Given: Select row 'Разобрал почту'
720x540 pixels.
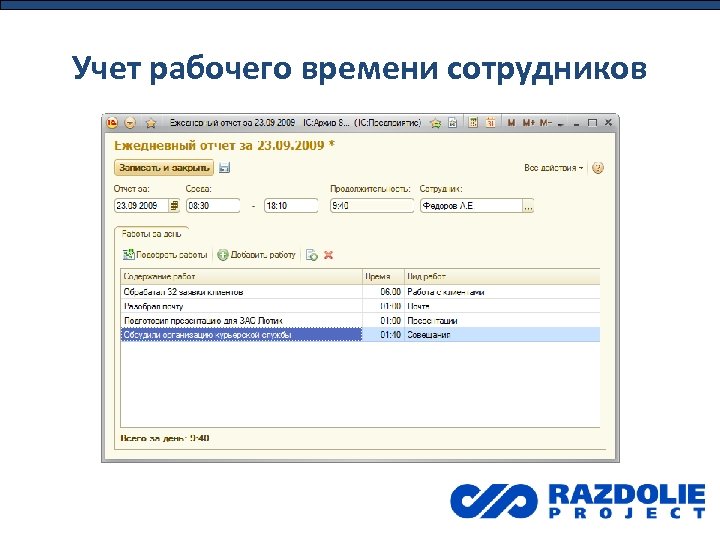Looking at the screenshot, I should 360,306.
